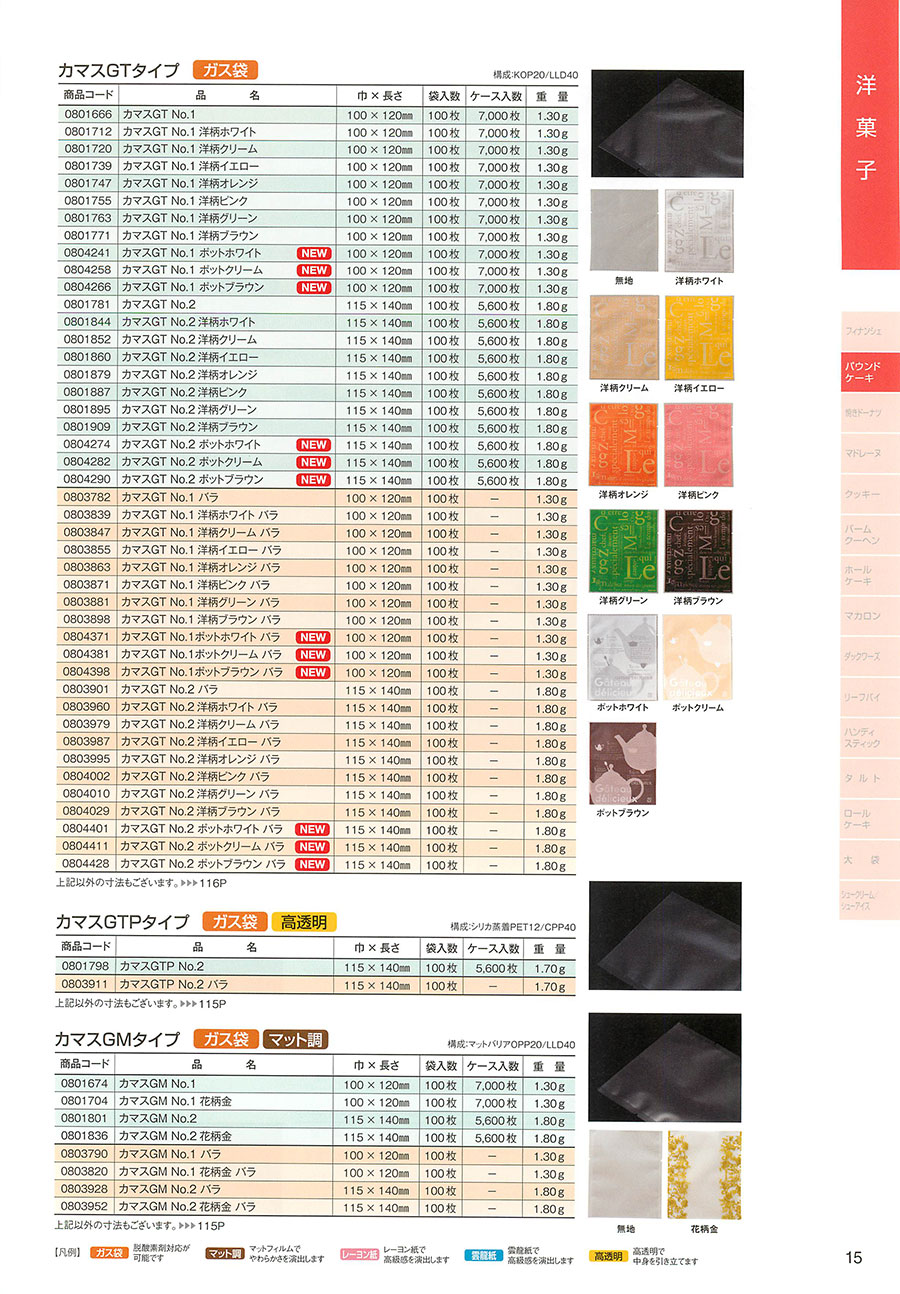
Task: Open the 洋柄オレンジ pattern thumbnail
Action: click(624, 443)
